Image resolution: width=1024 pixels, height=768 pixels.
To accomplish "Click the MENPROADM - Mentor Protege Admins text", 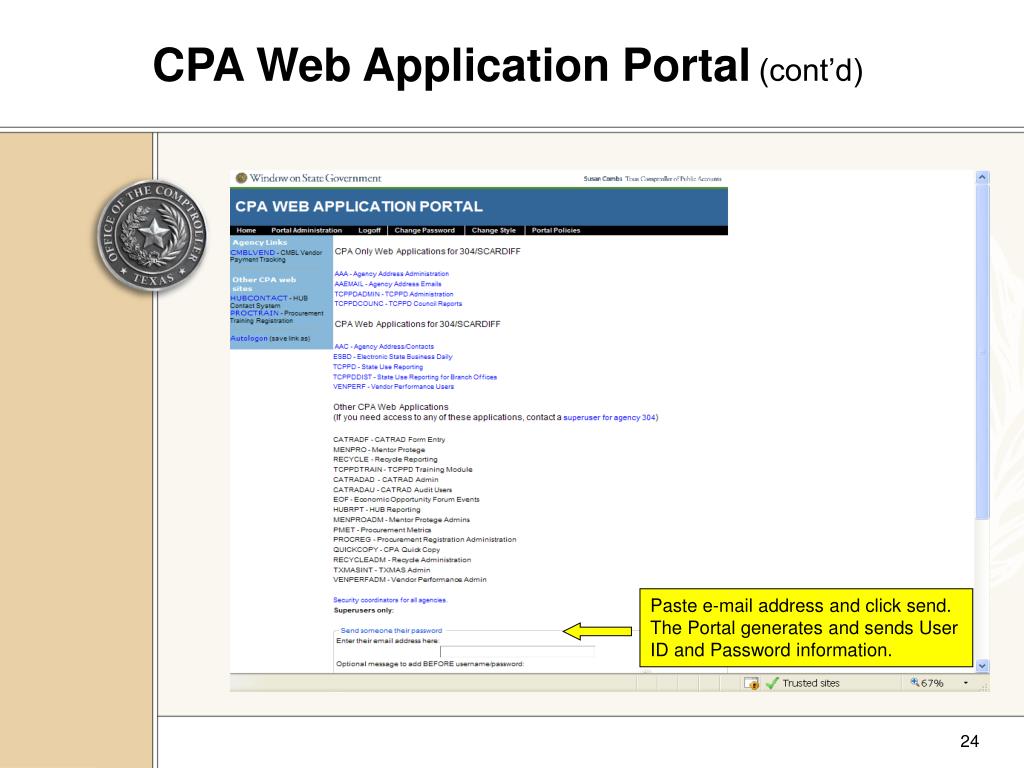I will point(402,520).
